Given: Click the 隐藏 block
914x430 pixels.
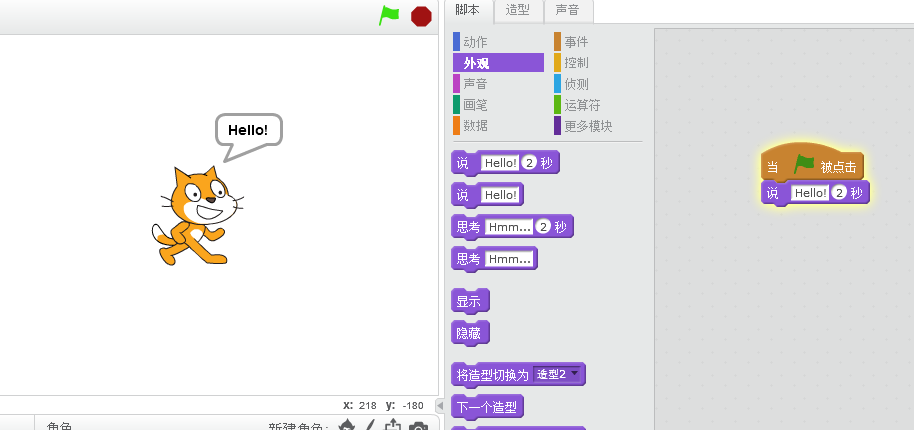Looking at the screenshot, I should [470, 333].
